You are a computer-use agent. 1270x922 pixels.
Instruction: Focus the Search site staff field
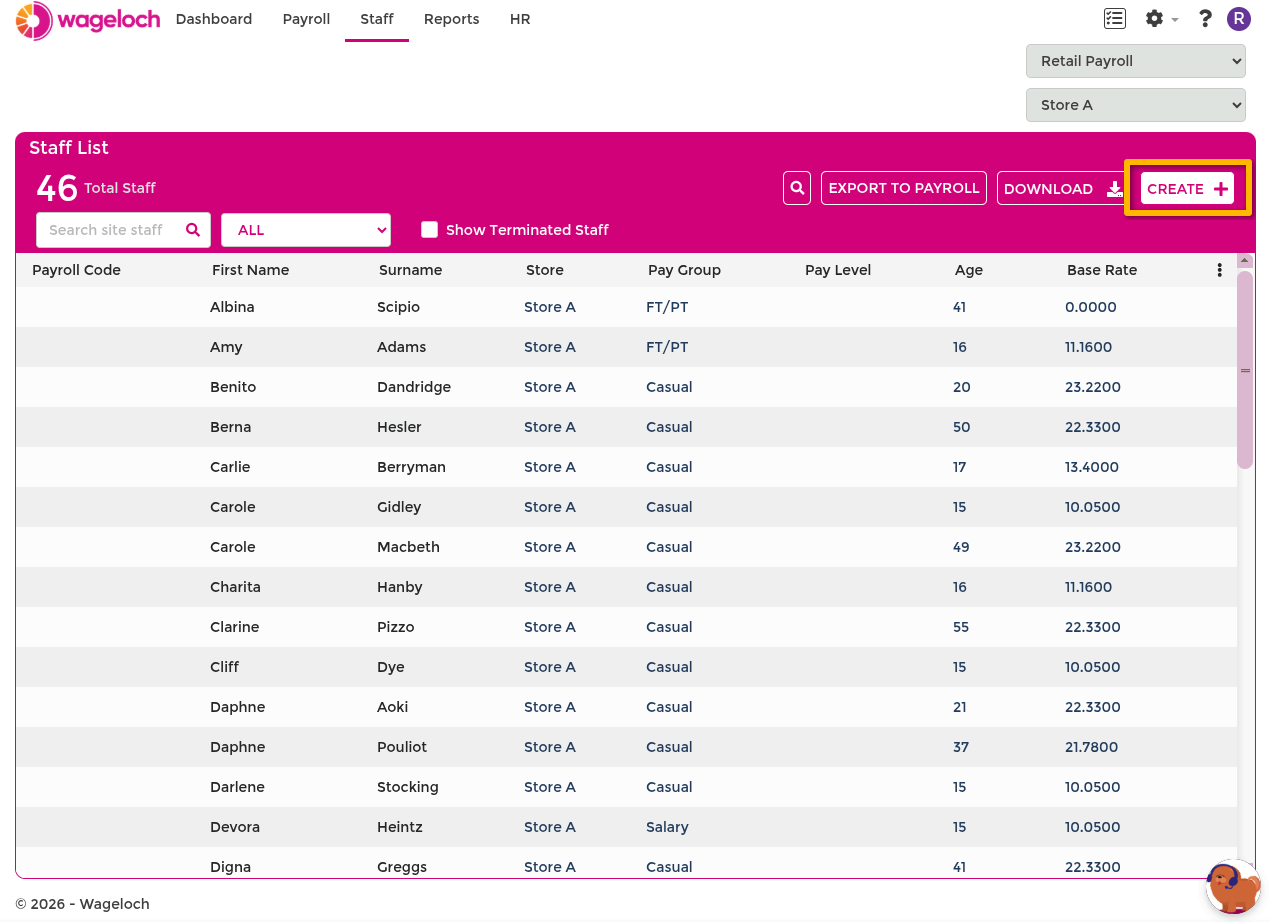click(110, 230)
